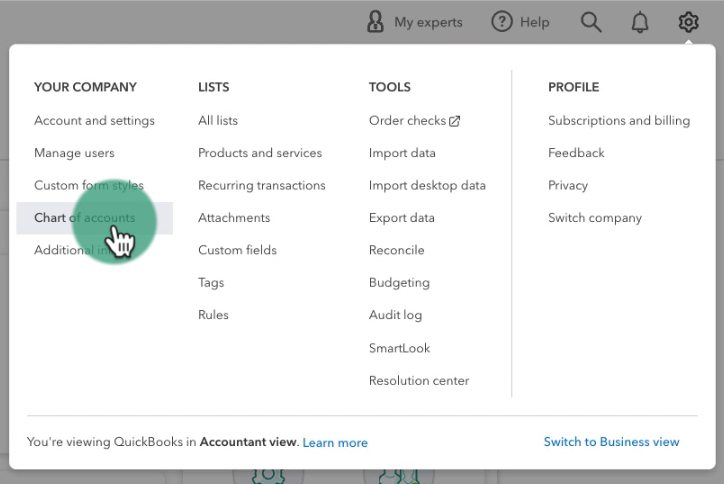The image size is (724, 484).
Task: Click the Search magnifier icon
Action: coord(591,22)
